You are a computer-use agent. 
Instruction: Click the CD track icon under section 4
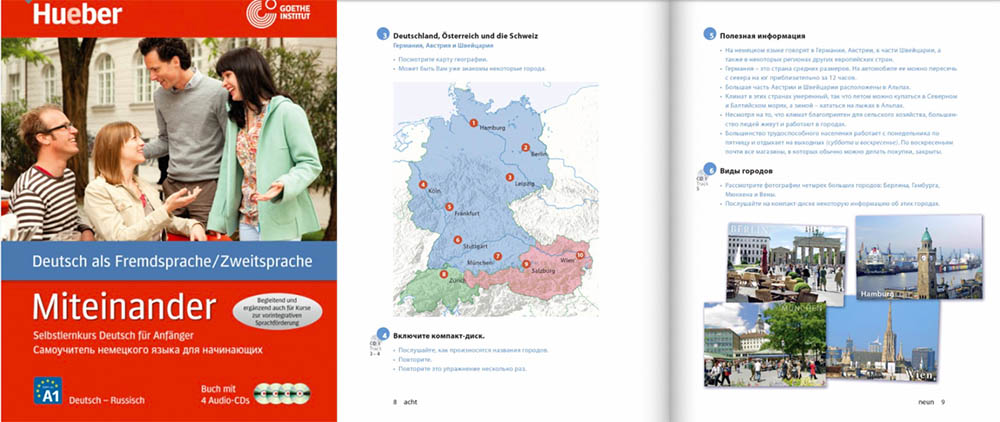click(374, 347)
